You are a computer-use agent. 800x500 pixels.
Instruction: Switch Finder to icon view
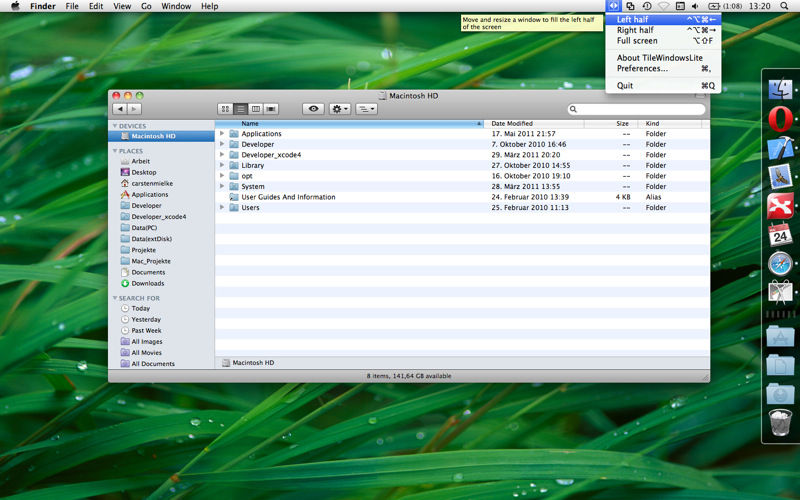pyautogui.click(x=225, y=109)
